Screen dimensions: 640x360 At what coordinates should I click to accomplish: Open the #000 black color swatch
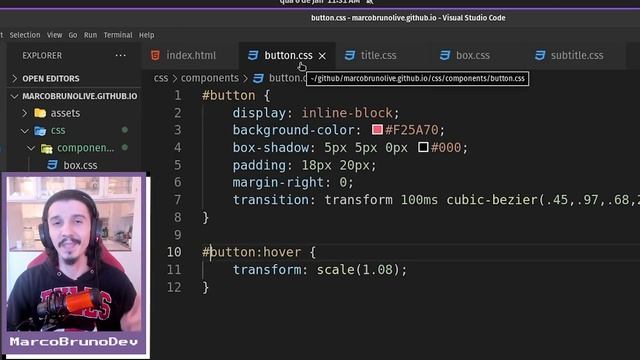(423, 147)
